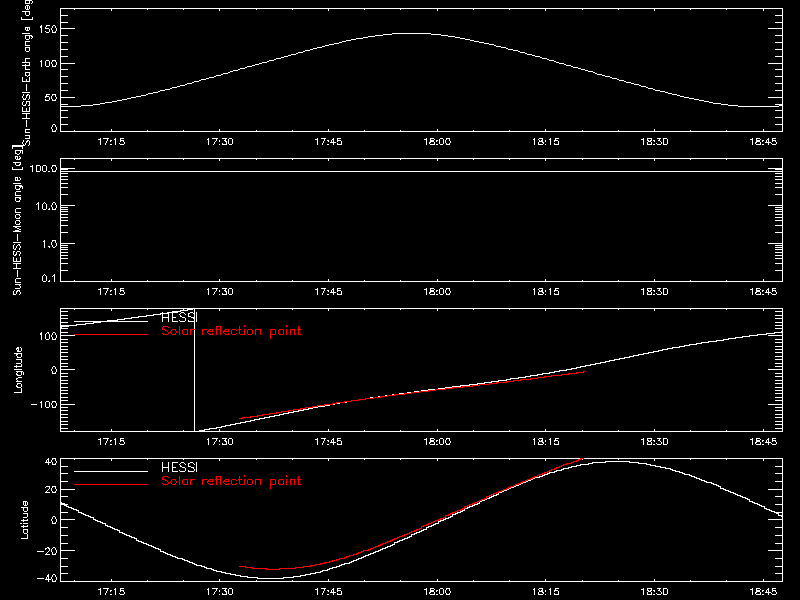Click red Solar reflection point legend in Latitude plot
This screenshot has height=600, width=800.
(x=231, y=481)
